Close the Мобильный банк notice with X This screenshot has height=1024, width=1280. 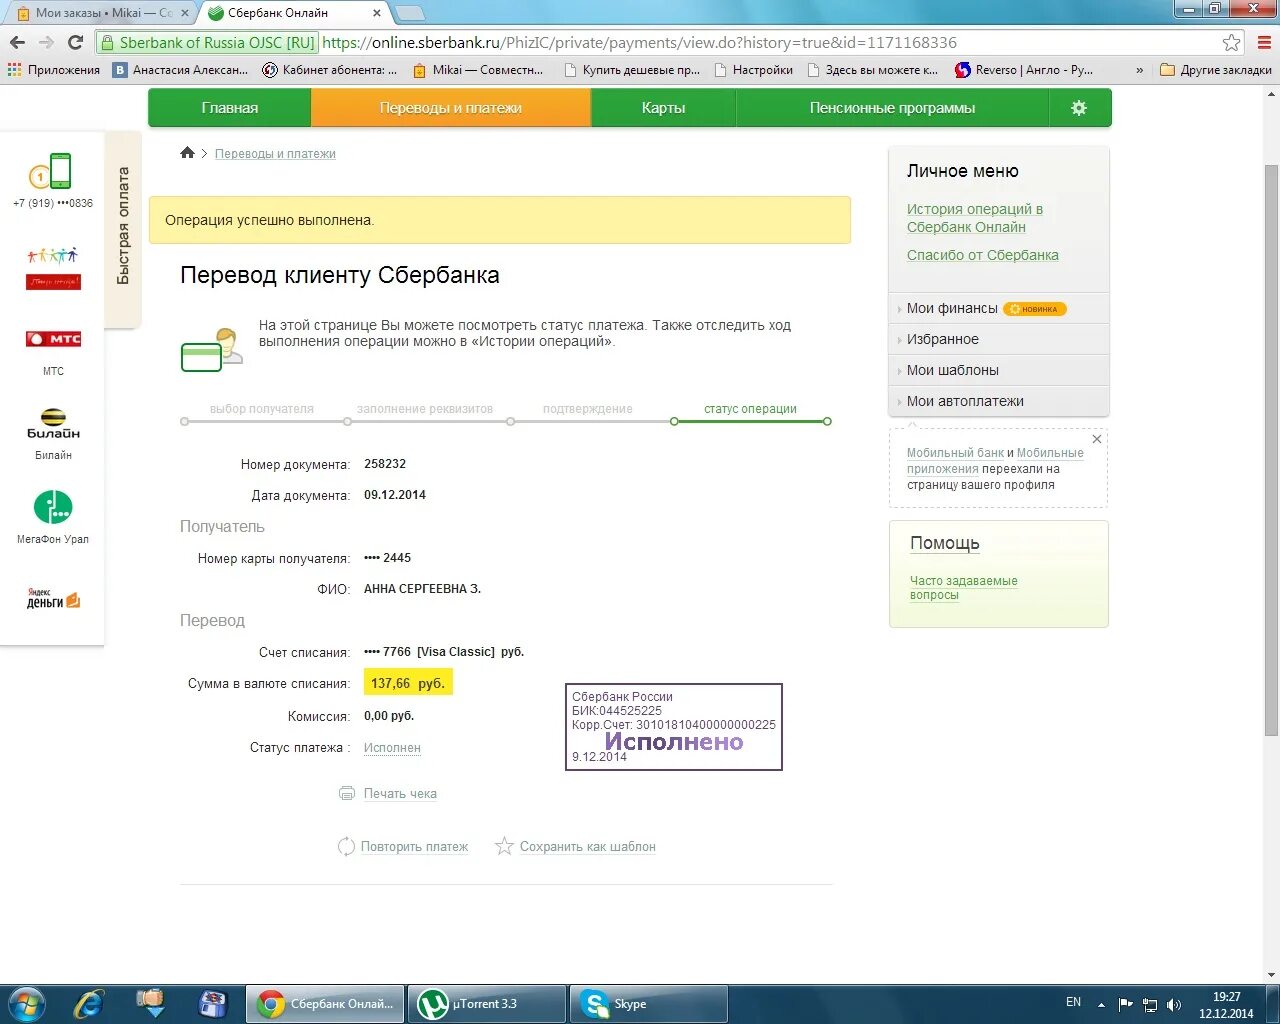tap(1097, 439)
